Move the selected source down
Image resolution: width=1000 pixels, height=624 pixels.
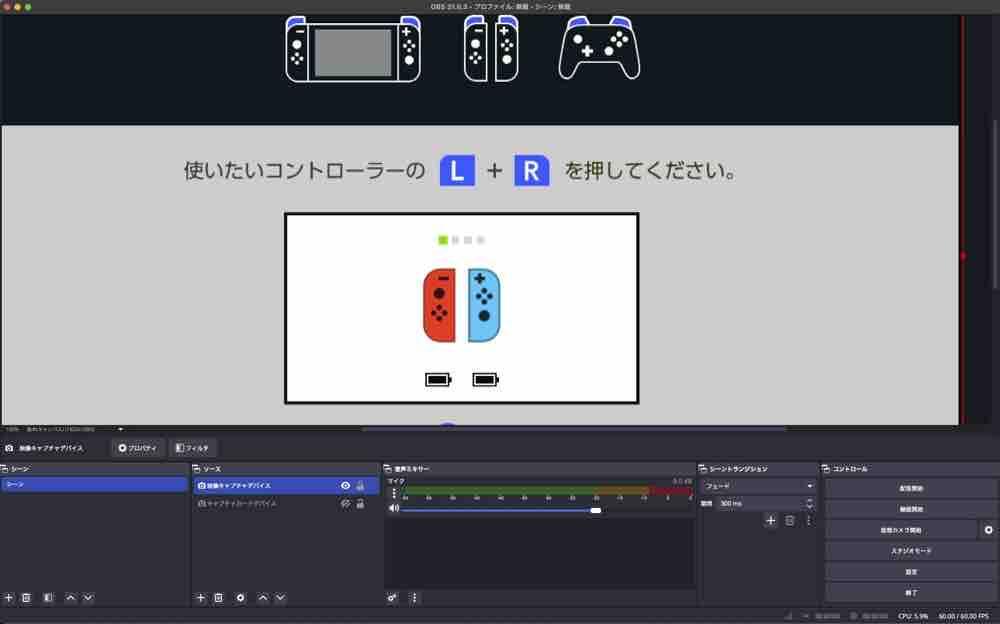[280, 598]
